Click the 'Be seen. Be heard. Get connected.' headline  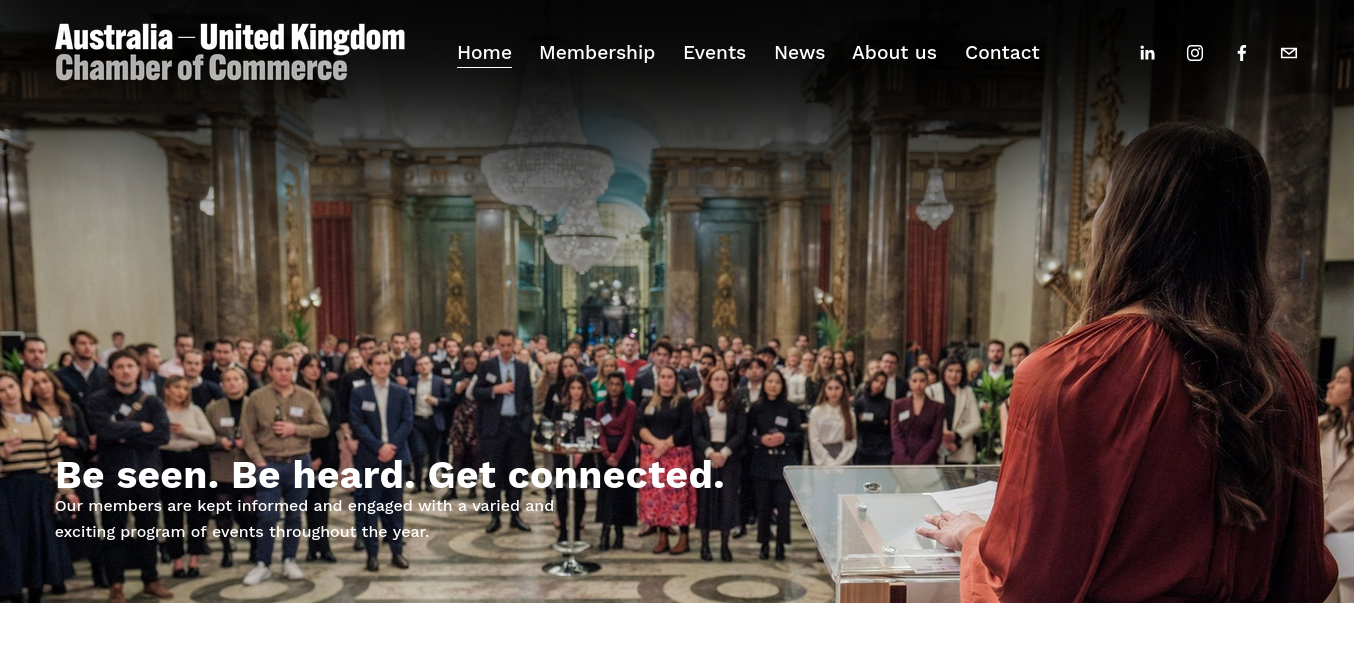389,475
